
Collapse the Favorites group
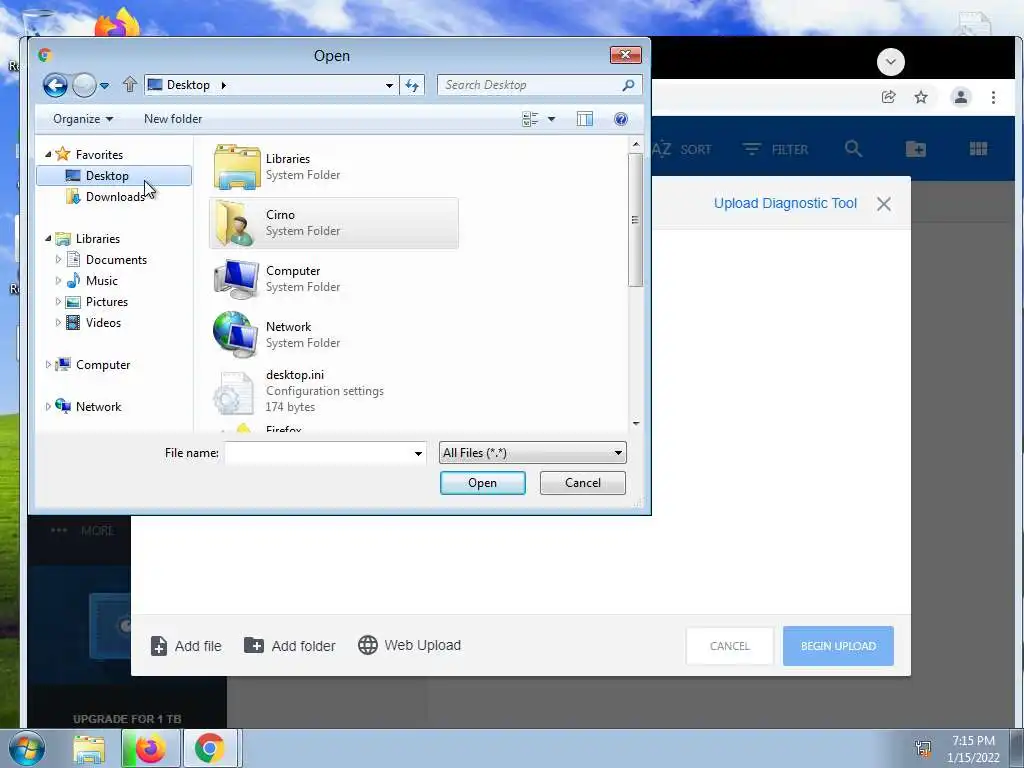pos(48,154)
